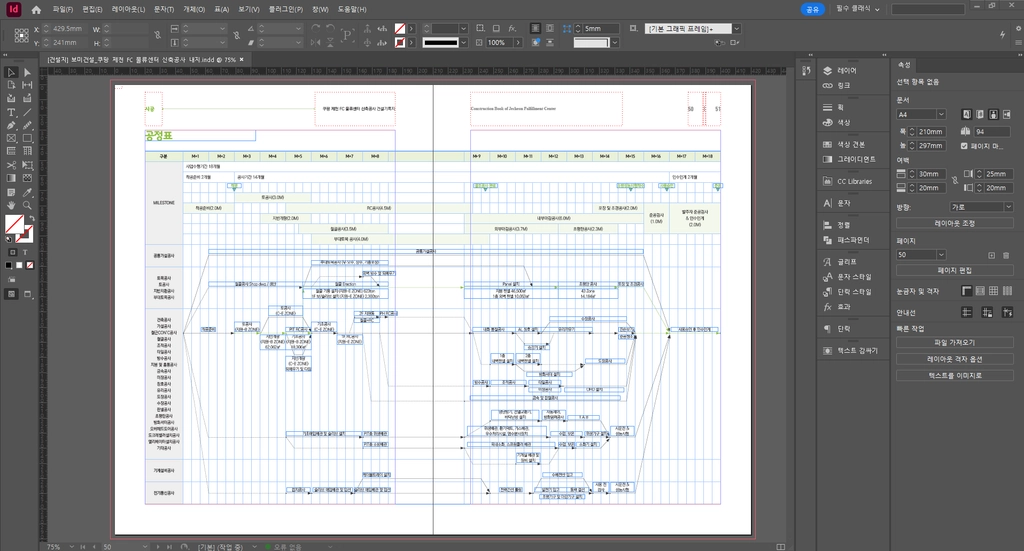
Task: Select the Hand tool
Action: coord(11,206)
